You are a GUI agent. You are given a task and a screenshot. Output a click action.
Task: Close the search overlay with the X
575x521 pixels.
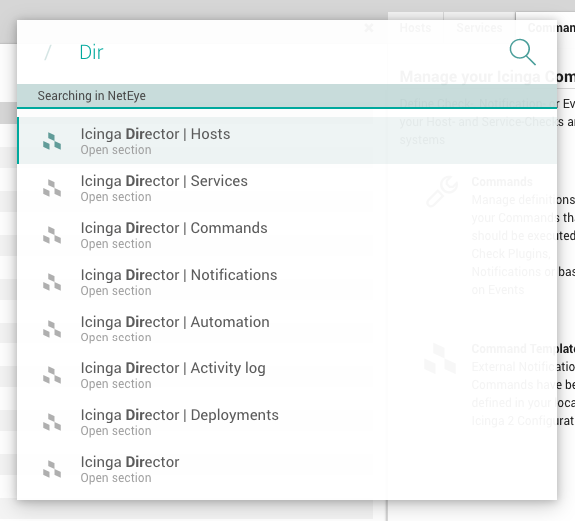(x=369, y=28)
